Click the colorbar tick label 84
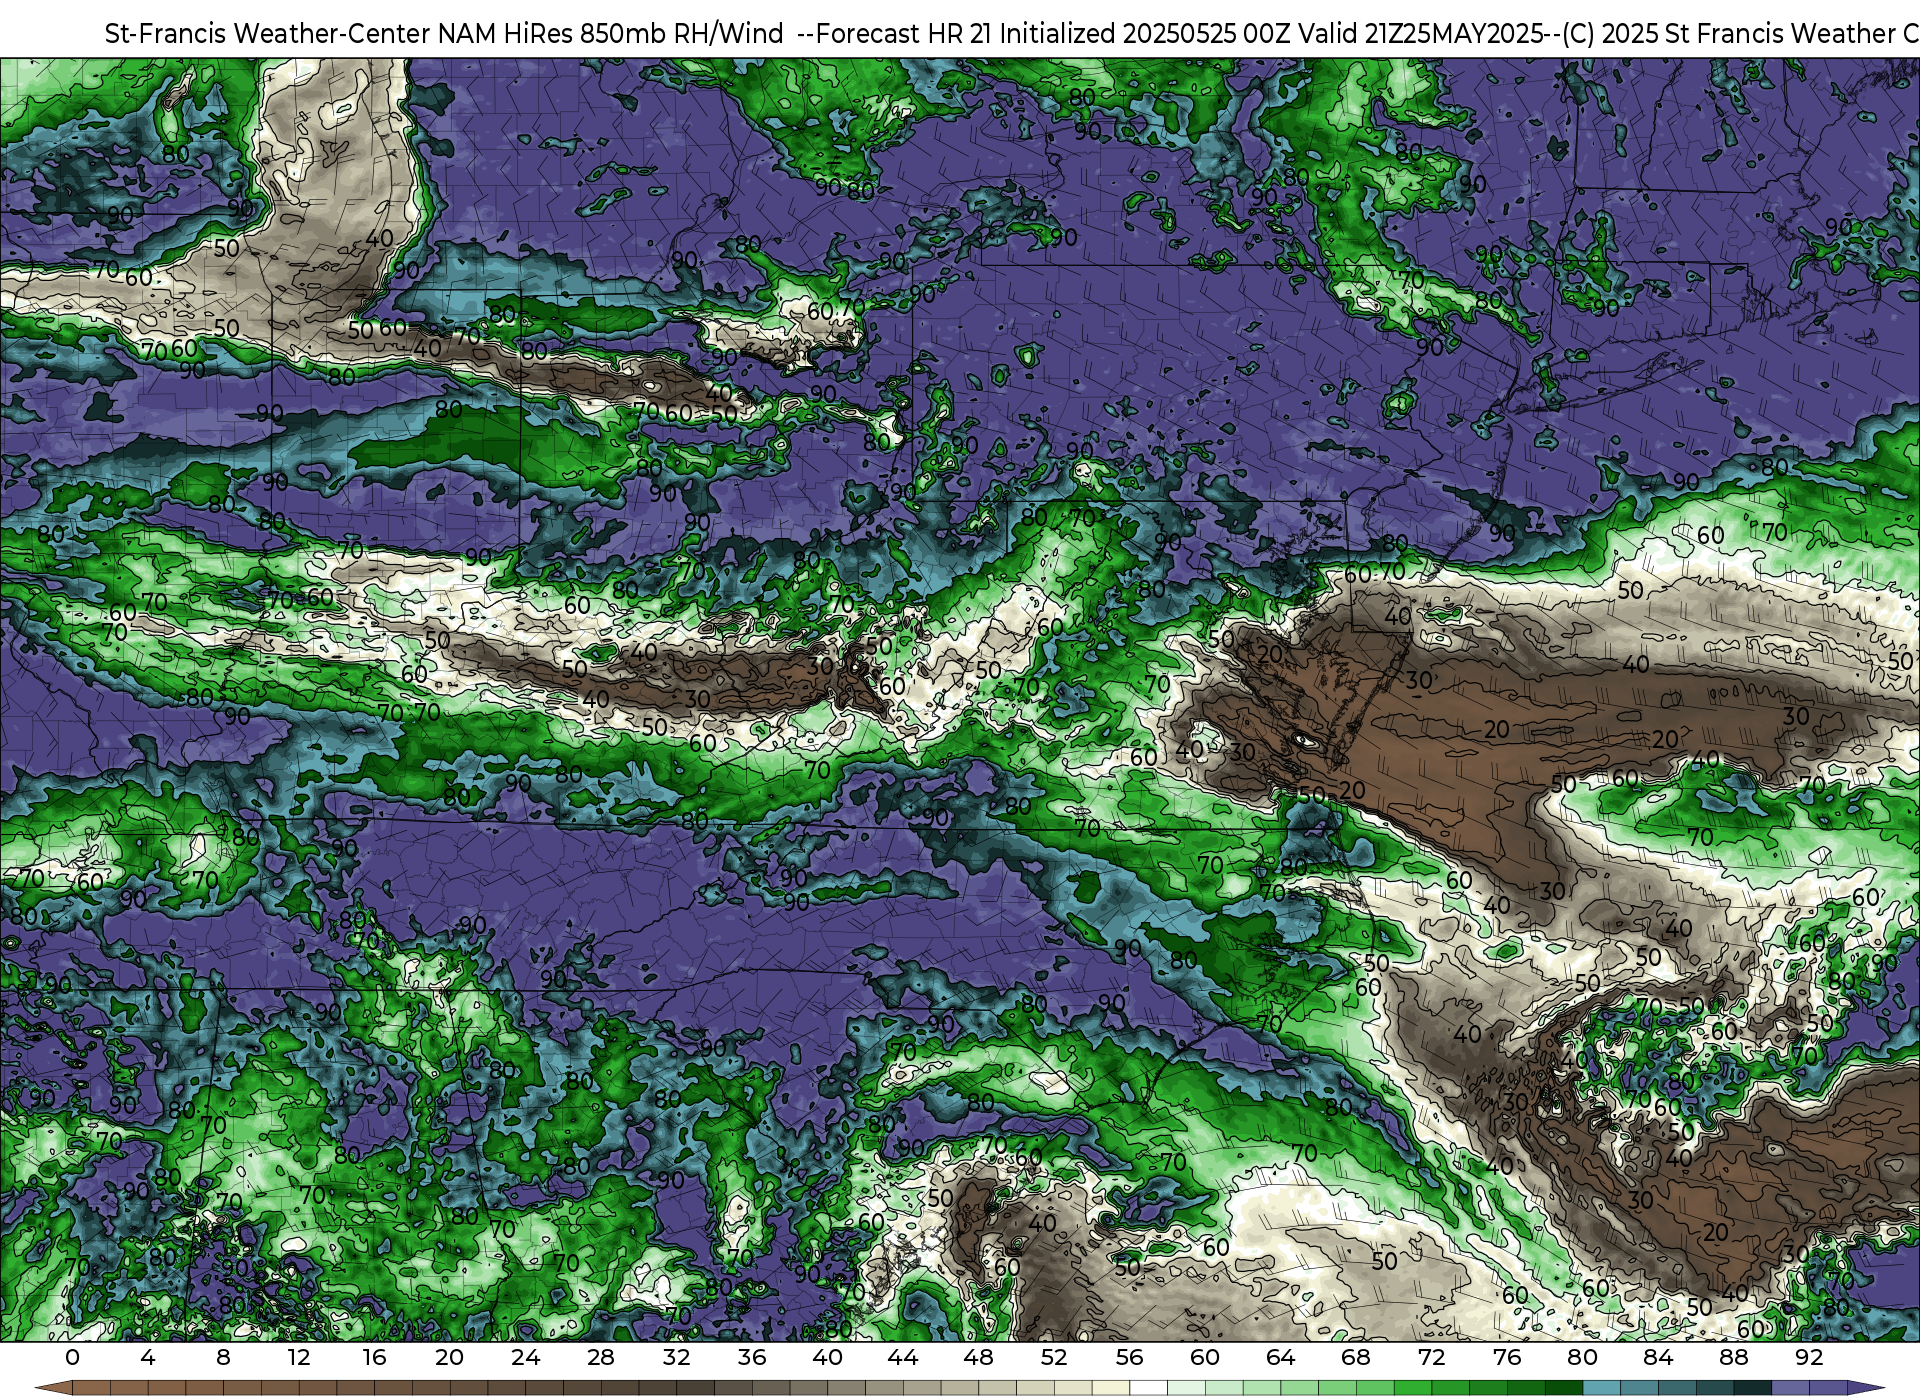1920x1400 pixels. 1658,1357
